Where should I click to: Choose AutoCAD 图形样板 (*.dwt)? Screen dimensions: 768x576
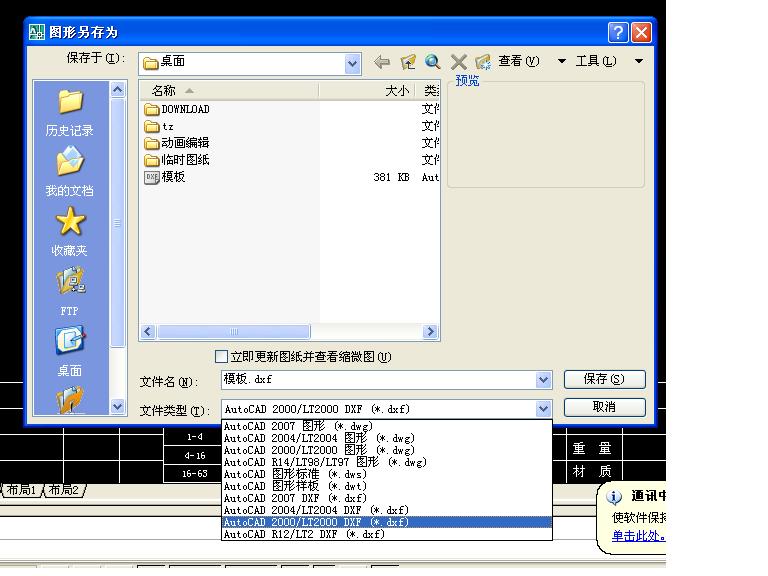pyautogui.click(x=387, y=486)
